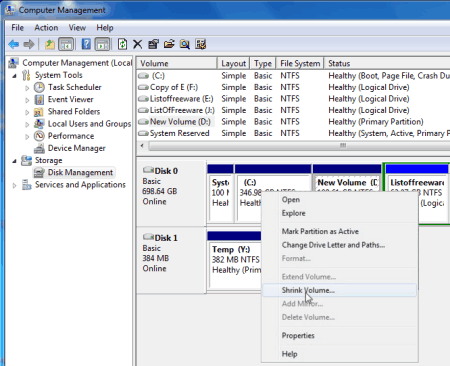This screenshot has height=366, width=450.
Task: Click the rightmost settings list toolbar icon
Action: coord(200,44)
